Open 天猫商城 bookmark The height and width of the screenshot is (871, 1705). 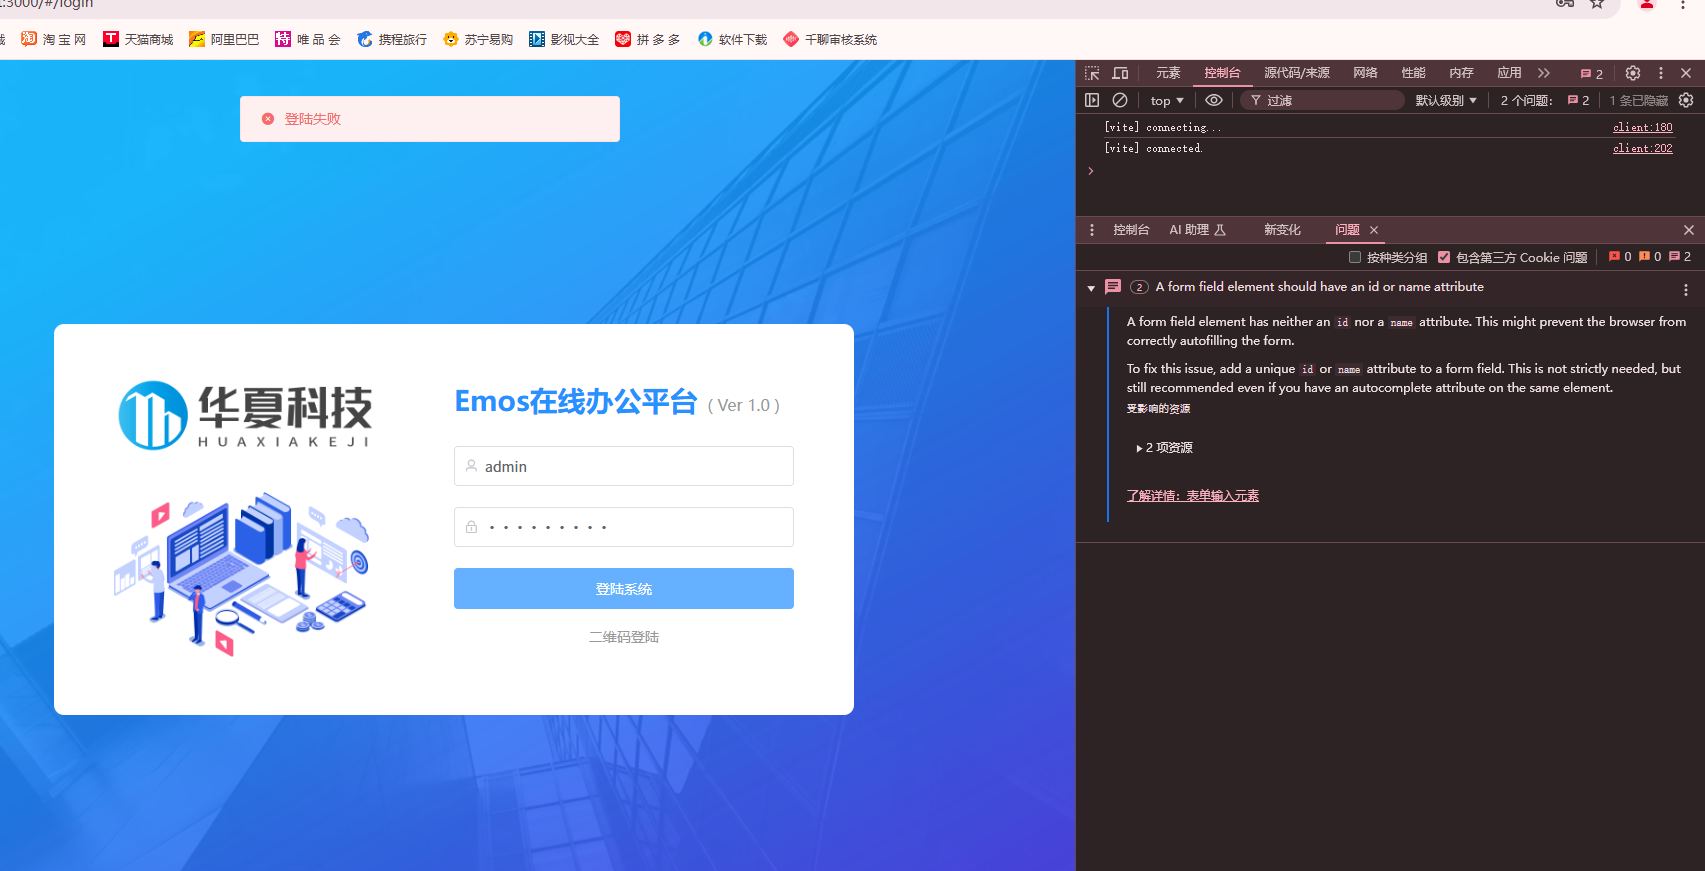click(x=138, y=39)
